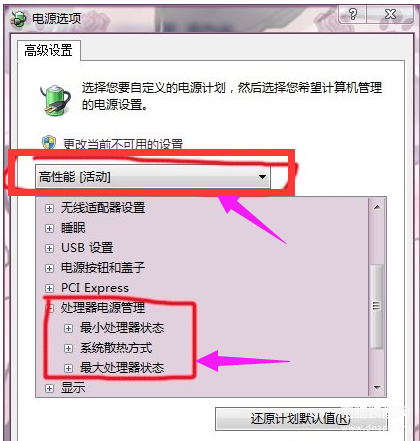Click the scrollbar down arrow

[x=377, y=387]
